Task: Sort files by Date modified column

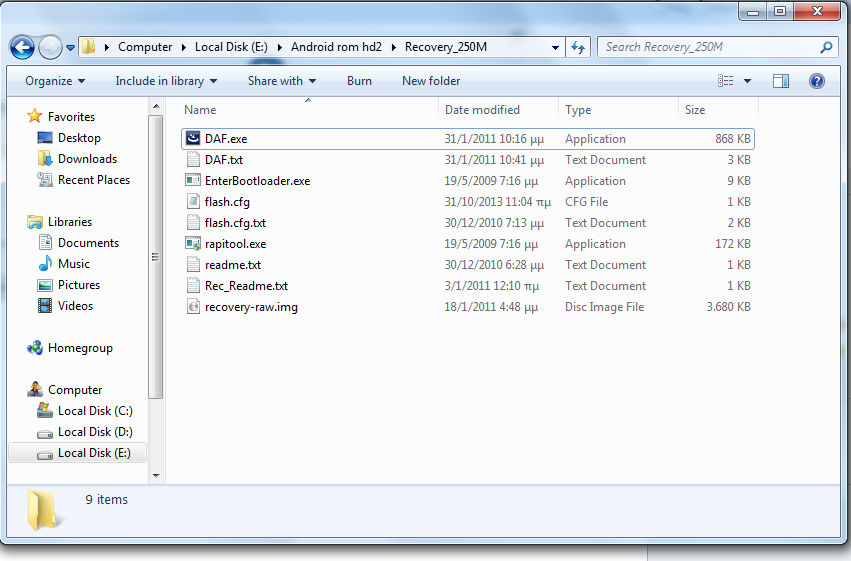Action: pos(482,110)
